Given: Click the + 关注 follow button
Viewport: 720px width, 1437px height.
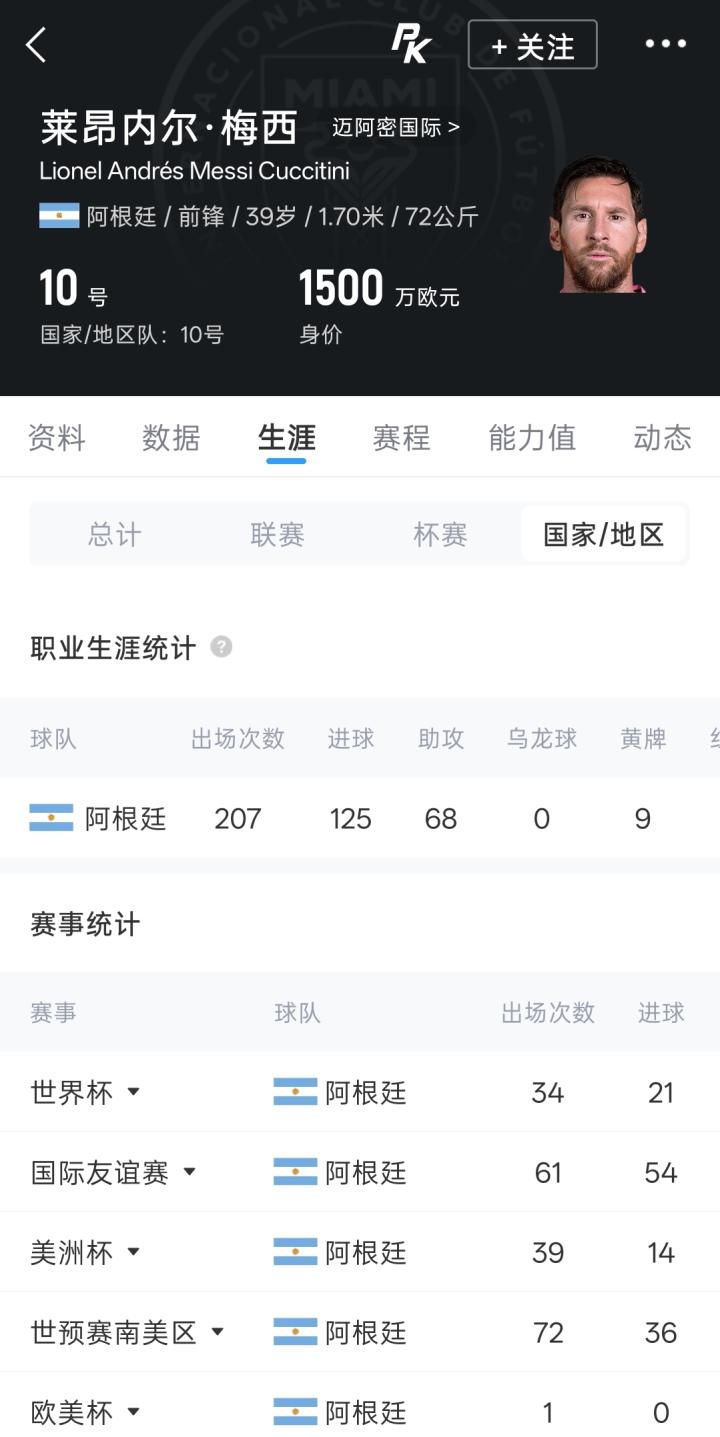Looking at the screenshot, I should (533, 45).
